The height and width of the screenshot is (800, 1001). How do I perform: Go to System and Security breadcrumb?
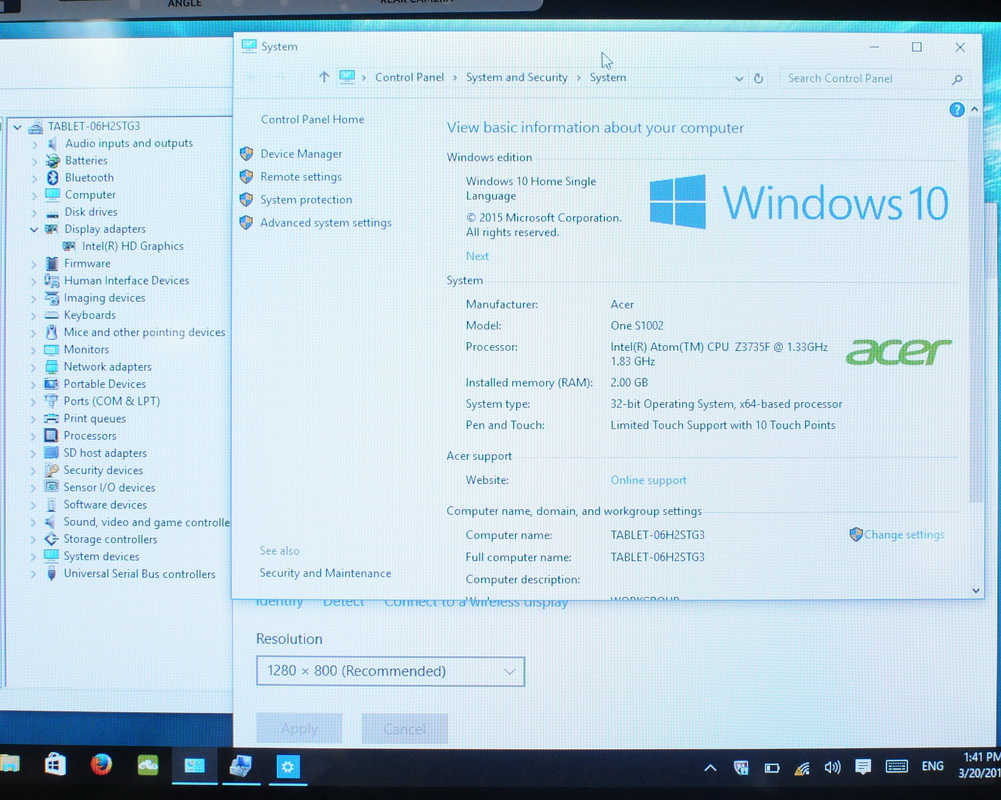pos(516,77)
